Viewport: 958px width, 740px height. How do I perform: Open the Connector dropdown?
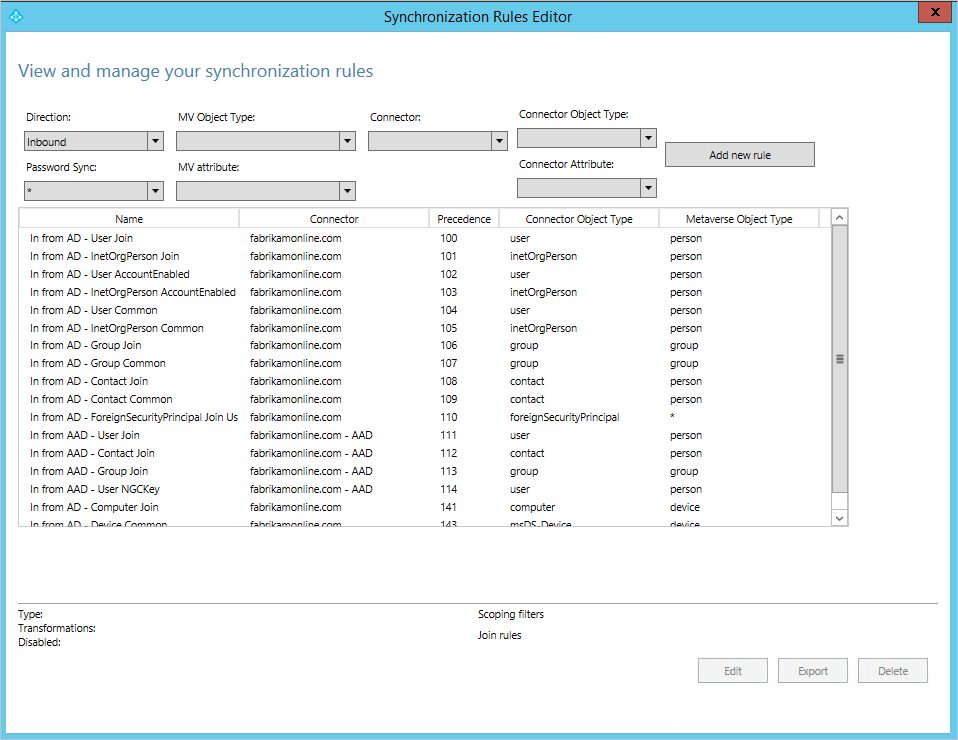coord(498,140)
